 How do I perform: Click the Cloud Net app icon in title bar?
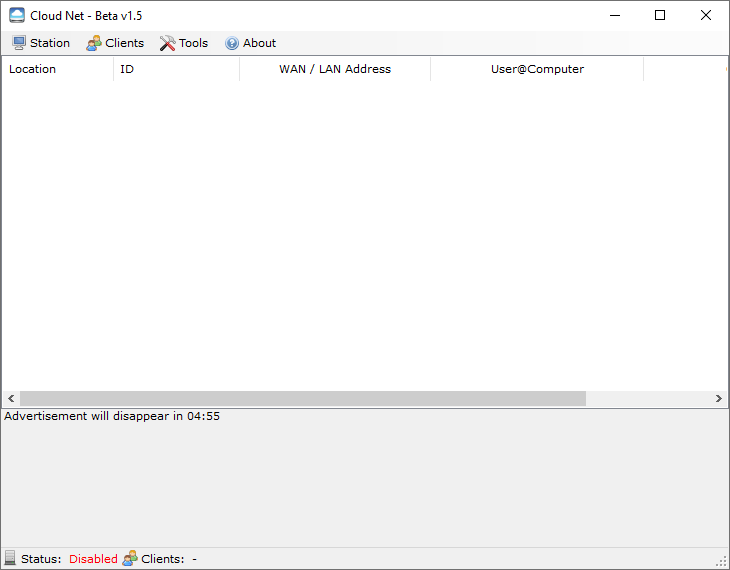pyautogui.click(x=16, y=15)
